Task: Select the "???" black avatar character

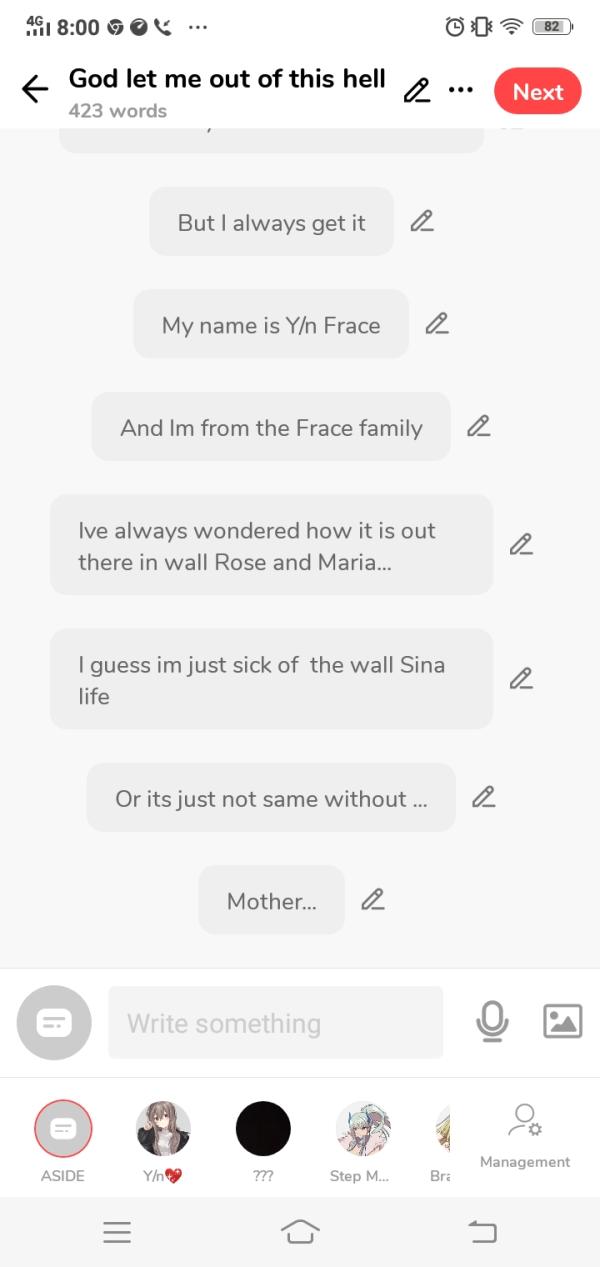Action: [263, 1130]
